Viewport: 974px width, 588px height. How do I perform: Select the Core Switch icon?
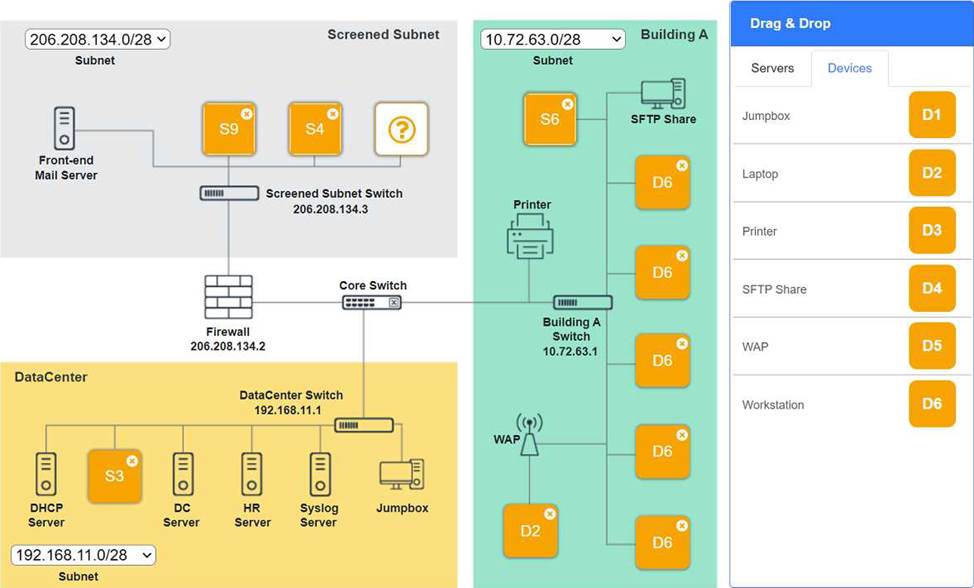(372, 302)
